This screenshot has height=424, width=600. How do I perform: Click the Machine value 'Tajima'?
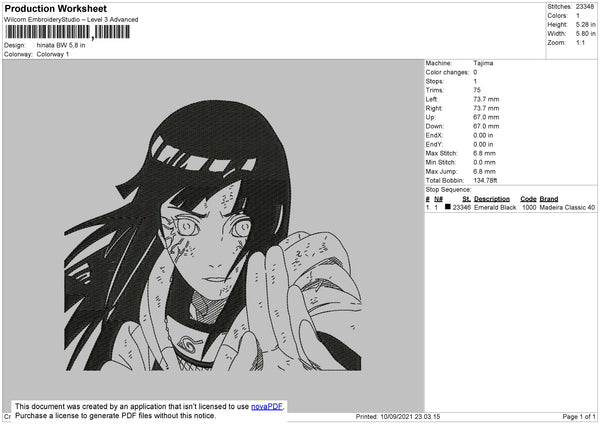(483, 63)
